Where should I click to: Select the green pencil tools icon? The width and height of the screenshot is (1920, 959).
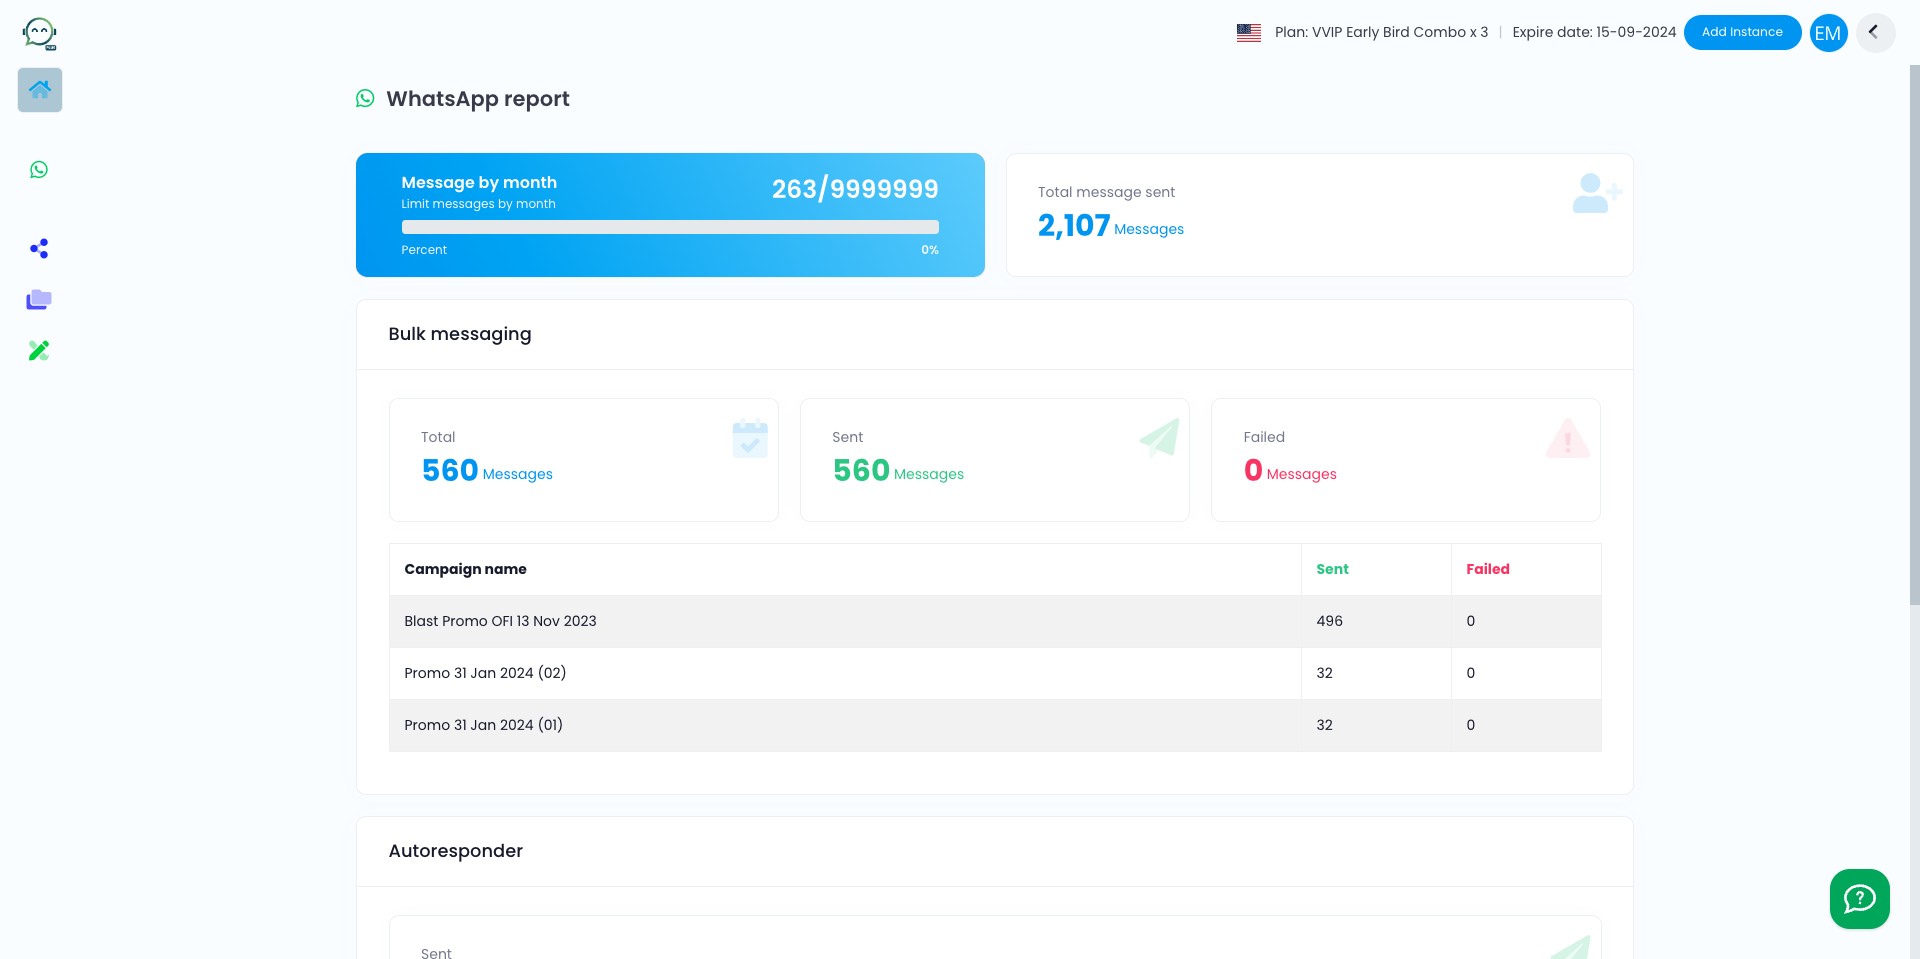(x=39, y=350)
